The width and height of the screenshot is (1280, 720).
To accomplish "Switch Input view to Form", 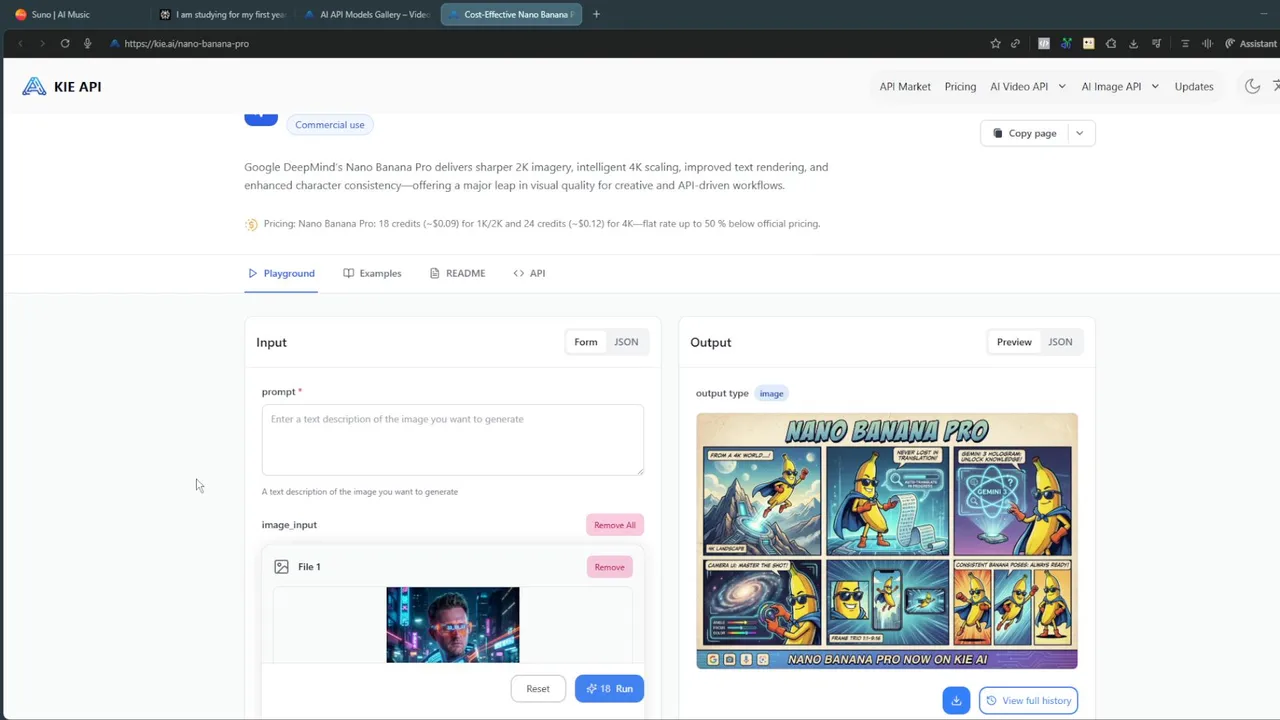I will tap(586, 342).
